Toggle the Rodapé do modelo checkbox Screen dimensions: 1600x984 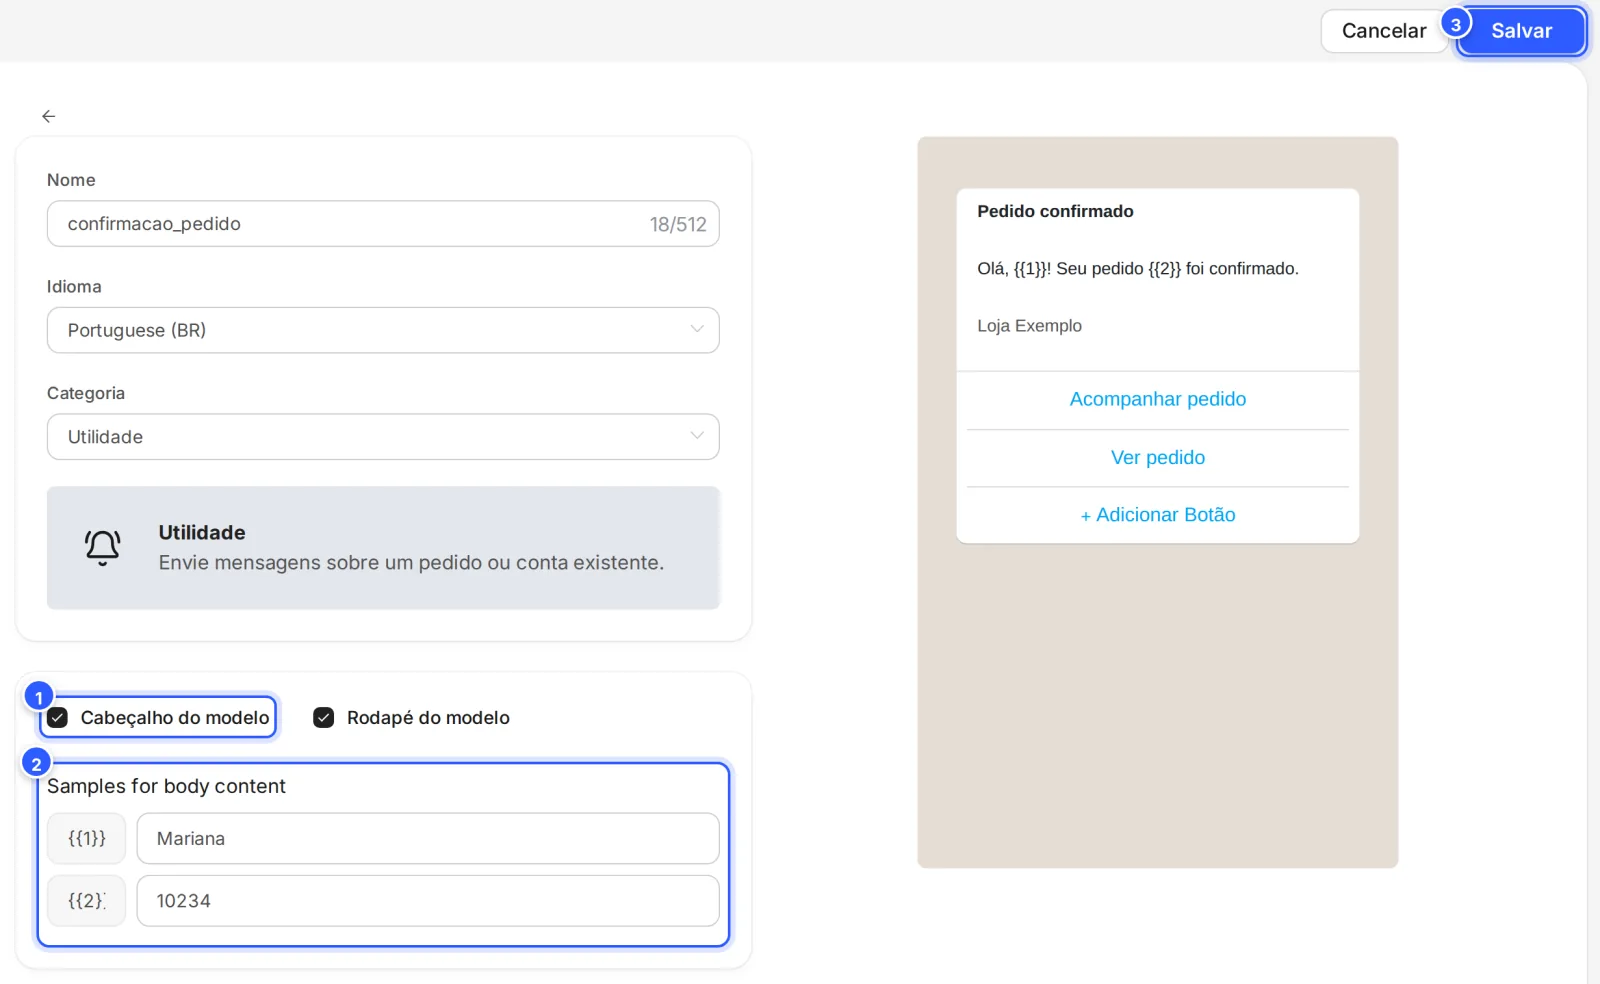(x=323, y=717)
